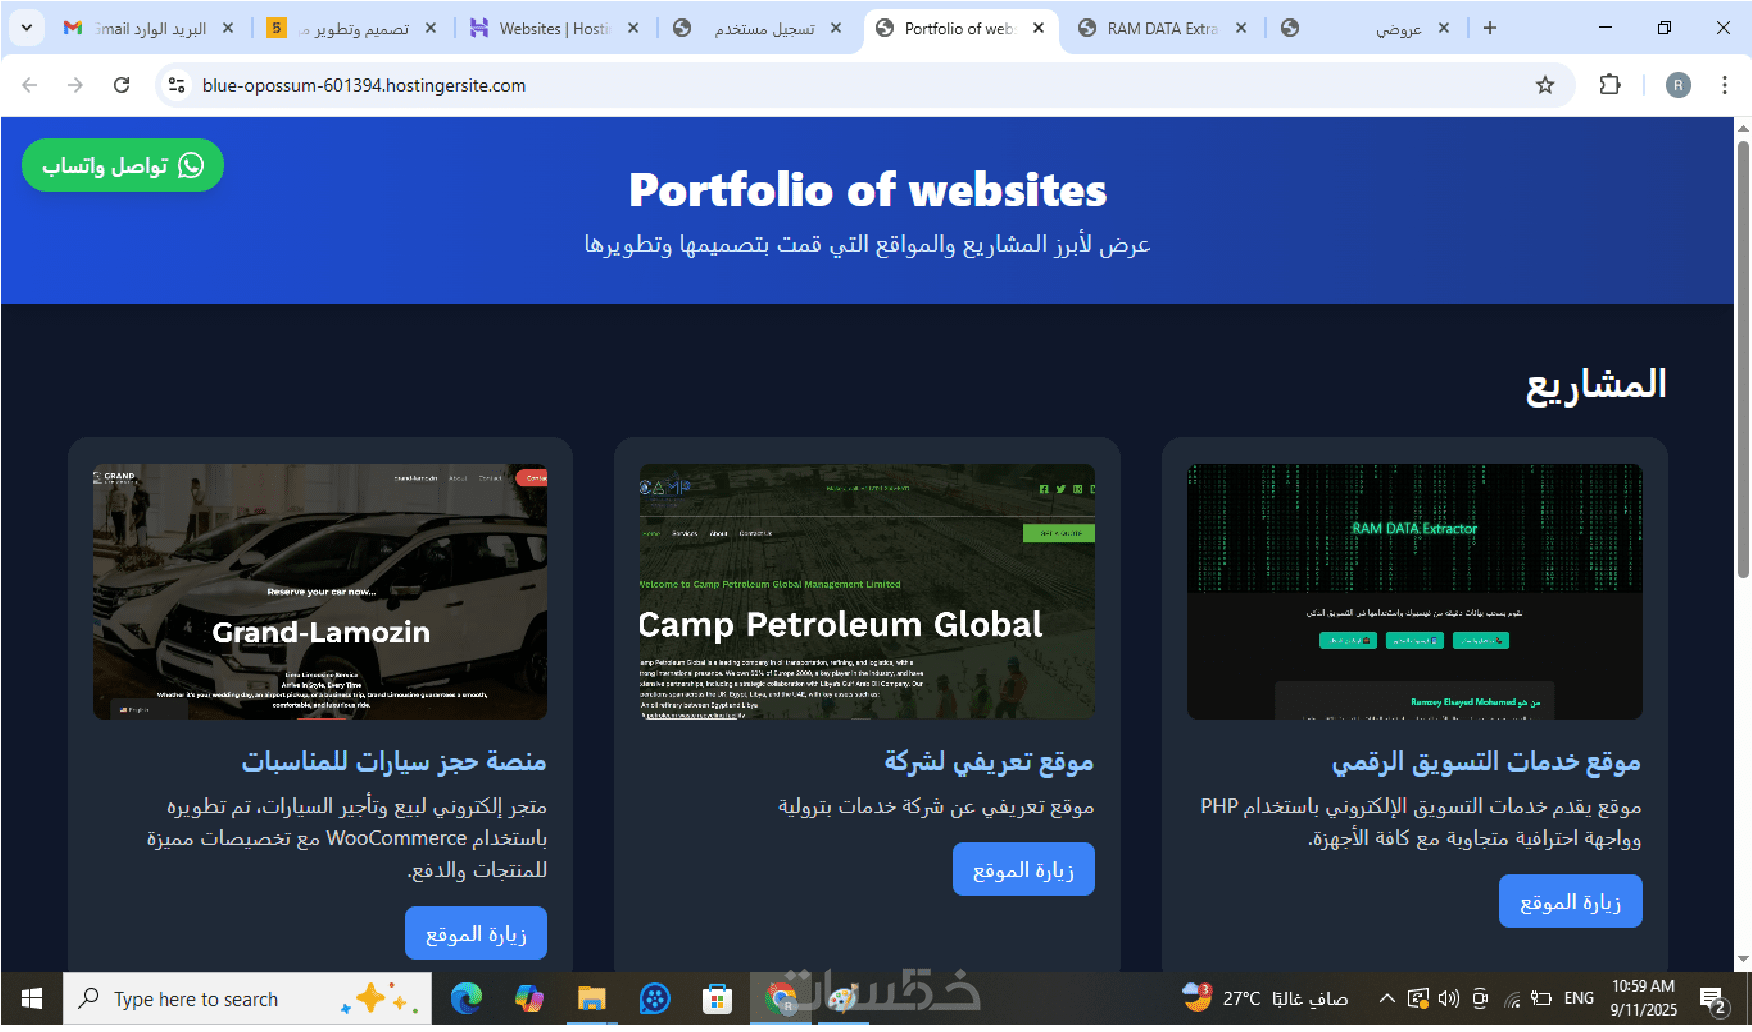The width and height of the screenshot is (1752, 1032).
Task: Open a new browser tab
Action: click(x=1490, y=28)
